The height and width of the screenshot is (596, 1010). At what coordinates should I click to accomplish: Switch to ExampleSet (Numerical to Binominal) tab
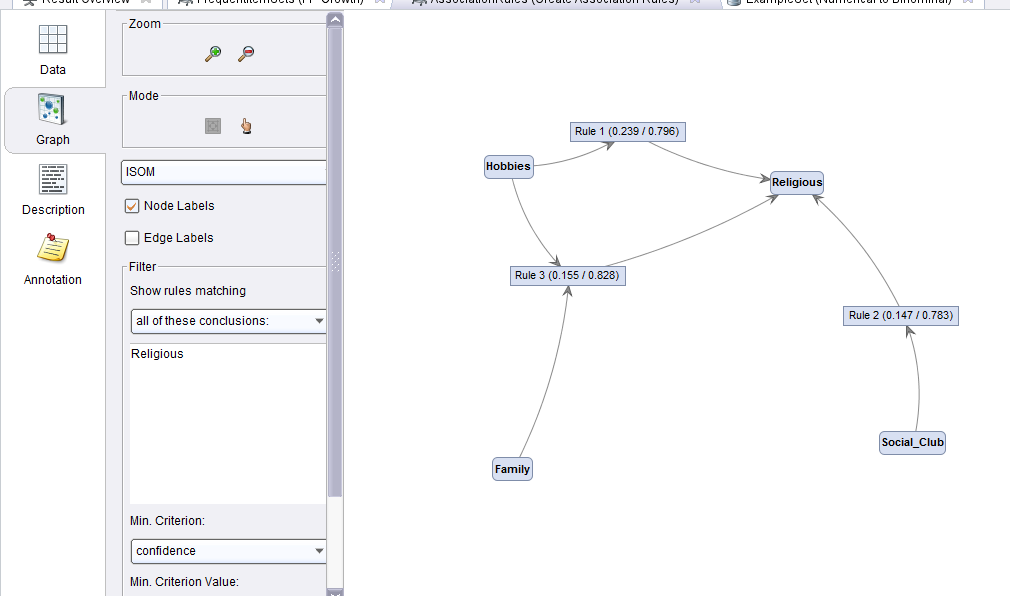(849, 3)
